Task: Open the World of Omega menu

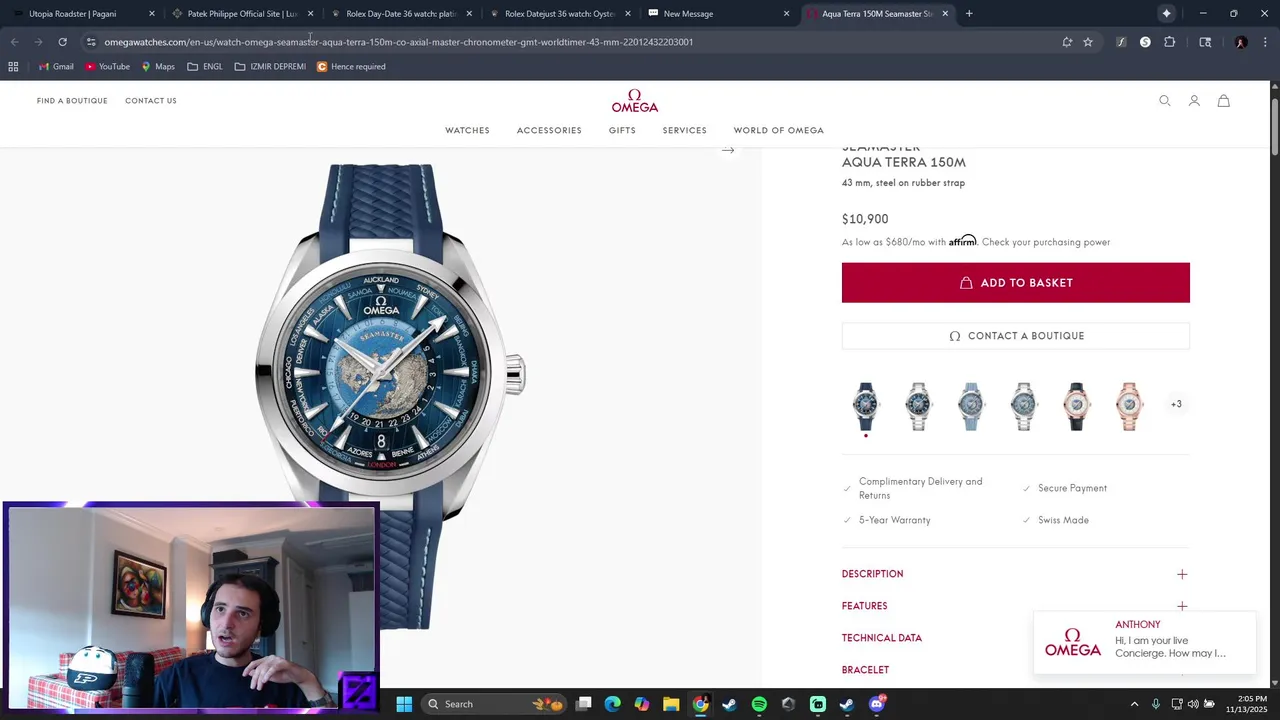Action: click(778, 130)
